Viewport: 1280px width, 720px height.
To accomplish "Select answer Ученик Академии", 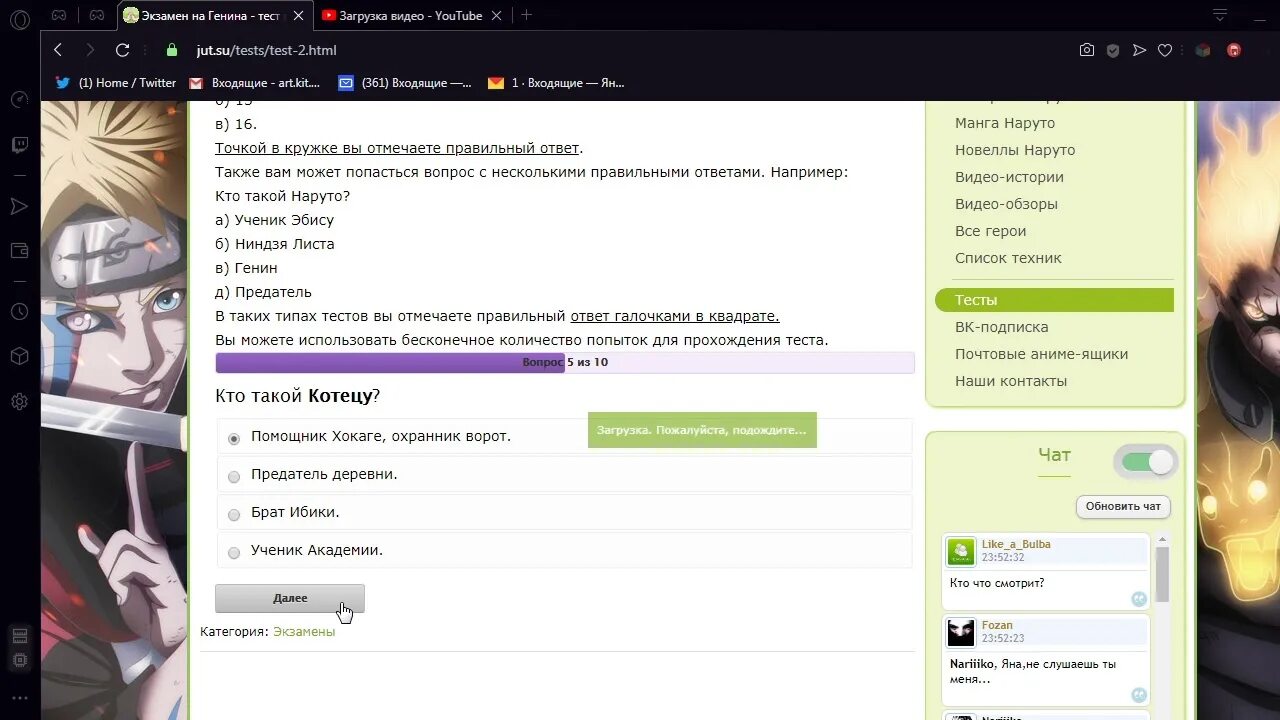I will (x=234, y=552).
